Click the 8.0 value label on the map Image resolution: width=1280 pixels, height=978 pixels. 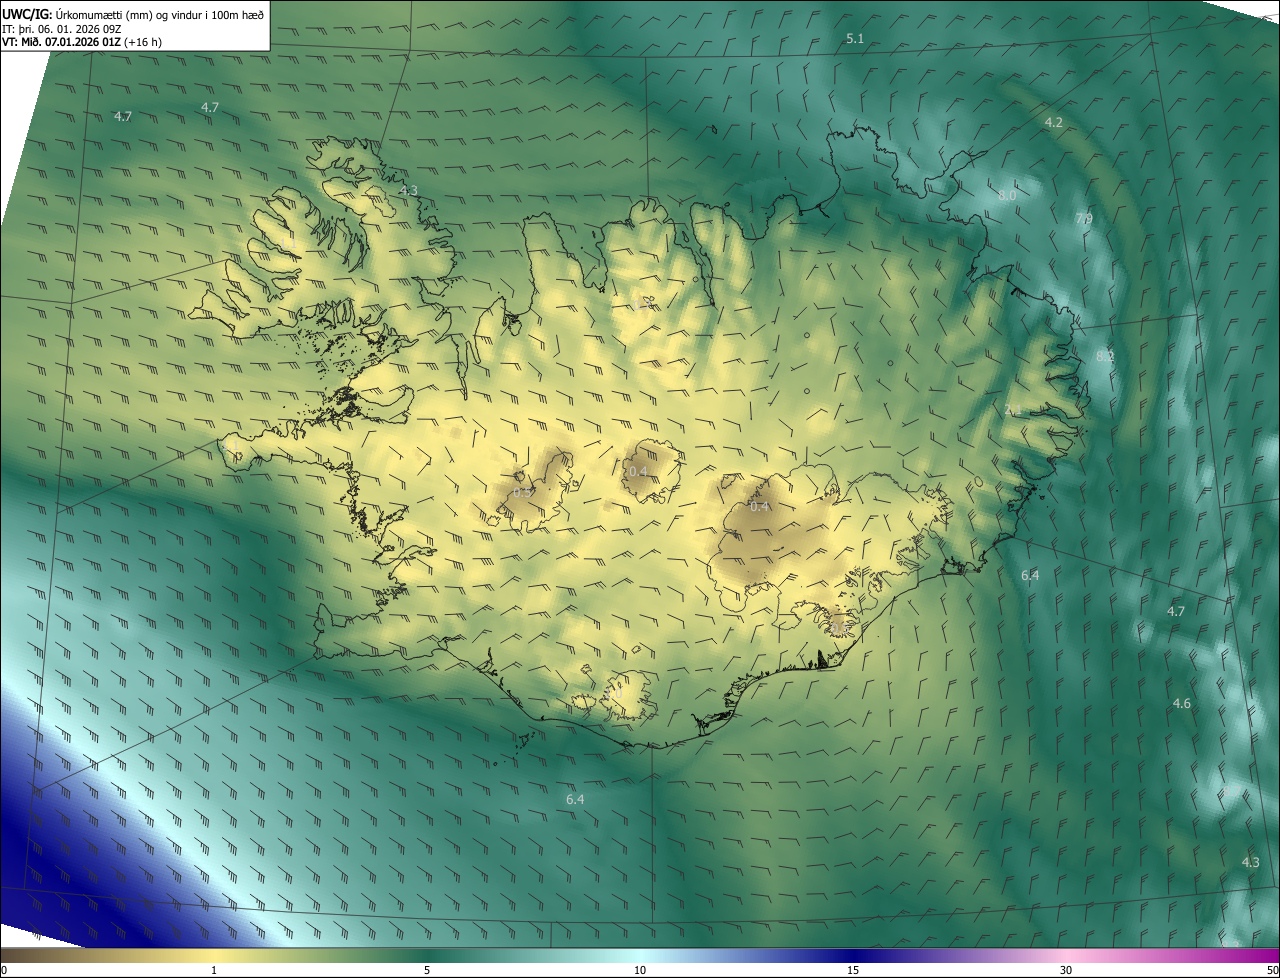[x=1007, y=196]
